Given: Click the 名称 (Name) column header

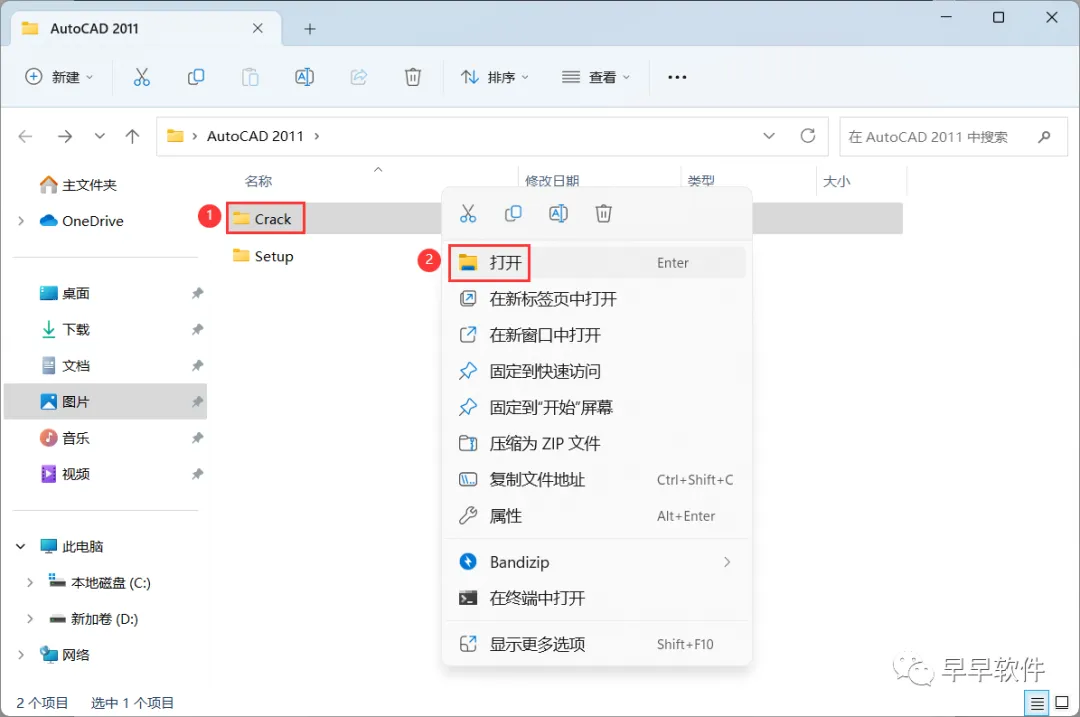Looking at the screenshot, I should tap(258, 181).
